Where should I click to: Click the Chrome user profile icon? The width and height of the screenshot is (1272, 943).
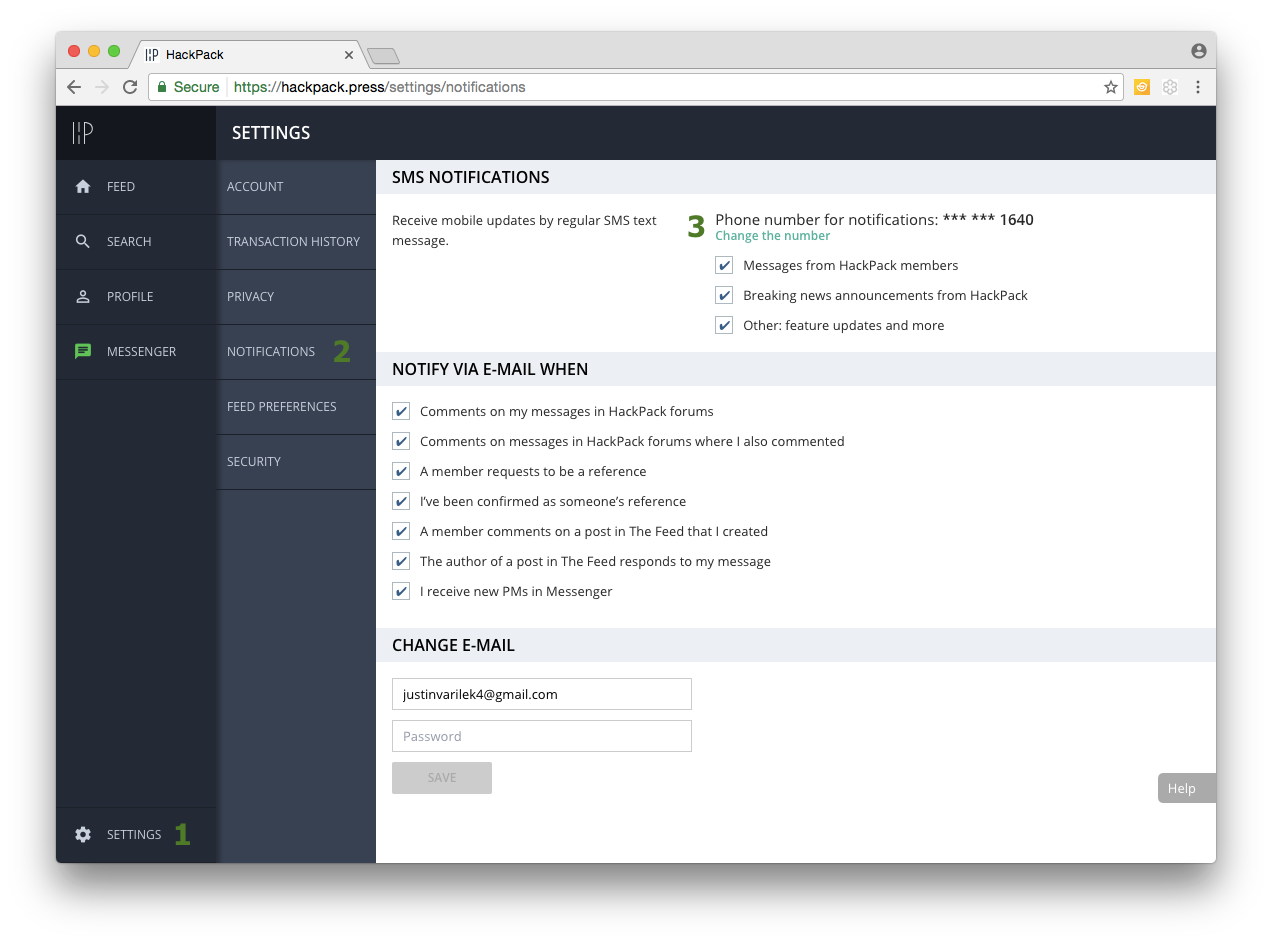tap(1198, 51)
